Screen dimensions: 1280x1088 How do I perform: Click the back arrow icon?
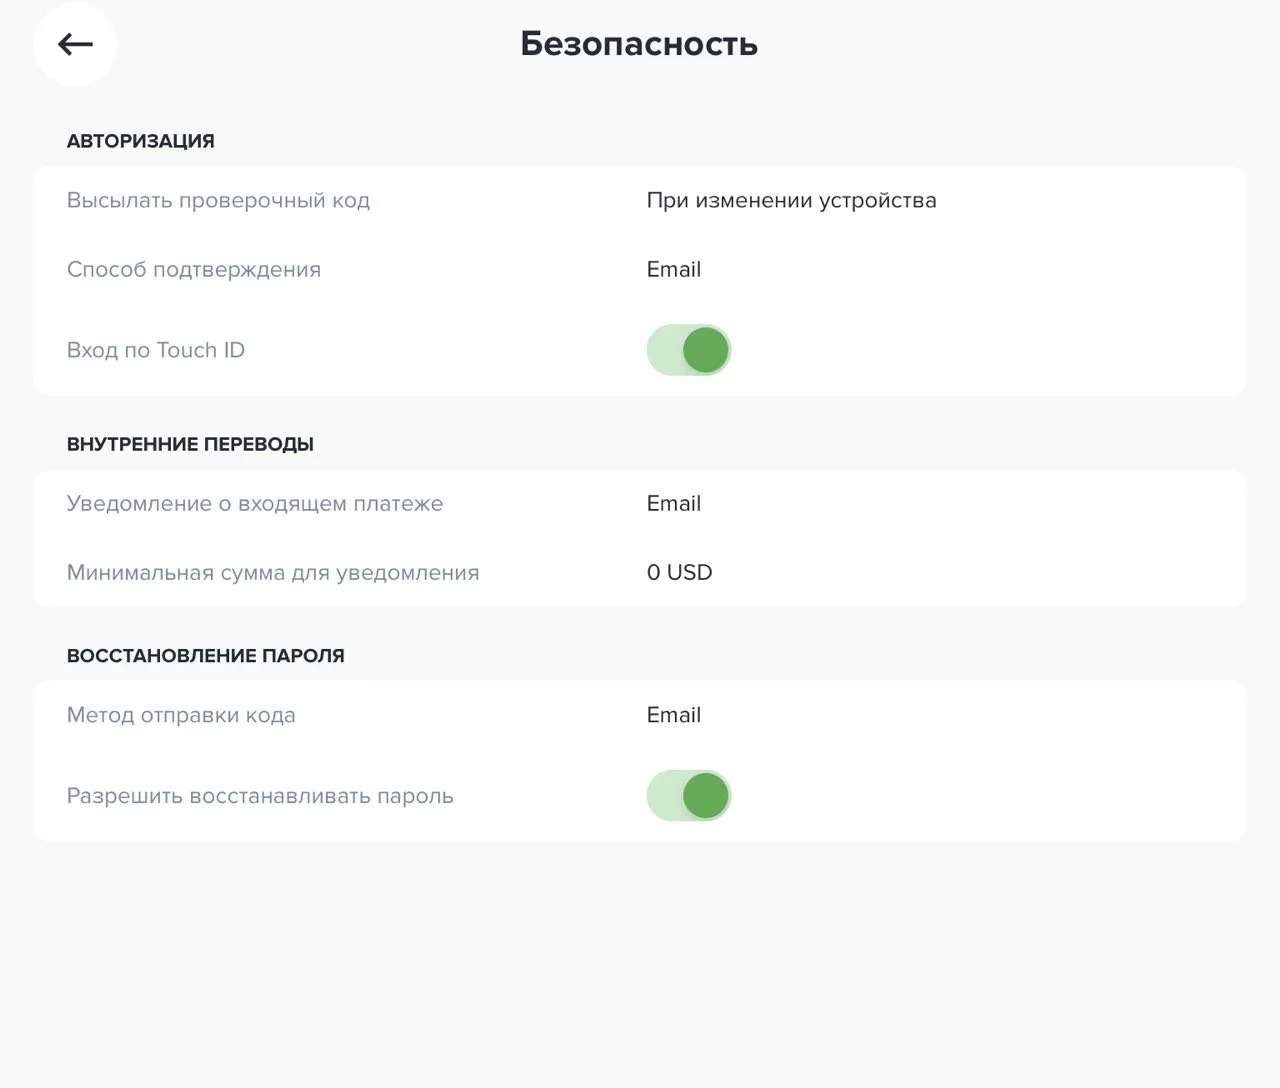[x=75, y=44]
